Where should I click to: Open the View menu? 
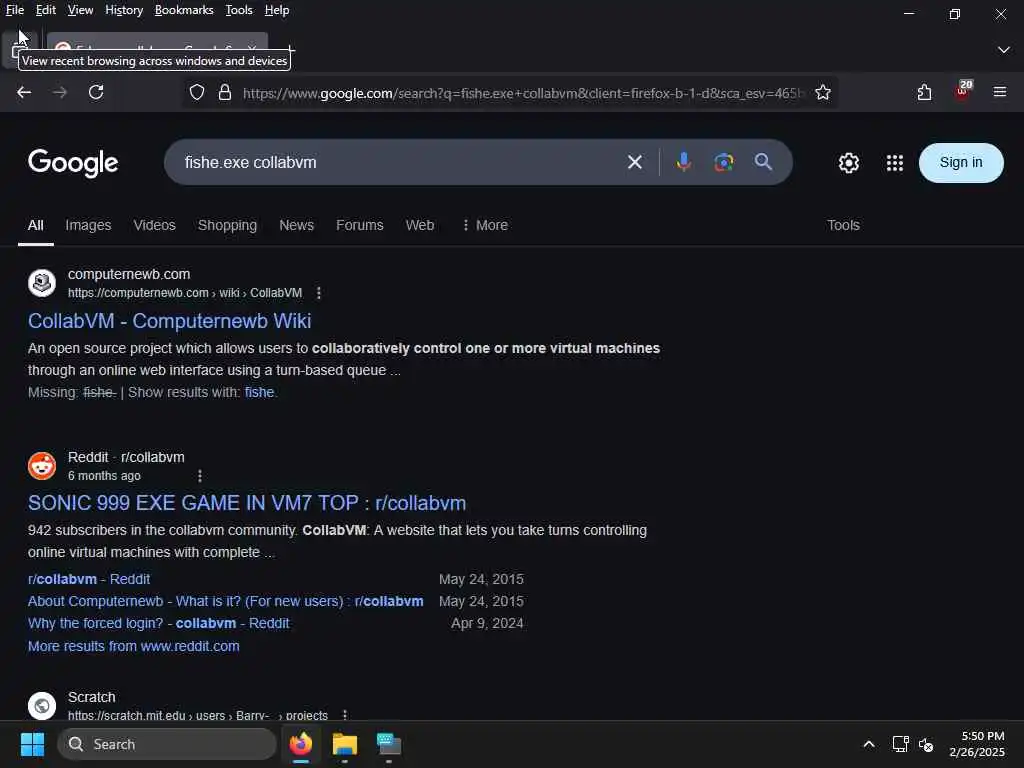(x=80, y=10)
